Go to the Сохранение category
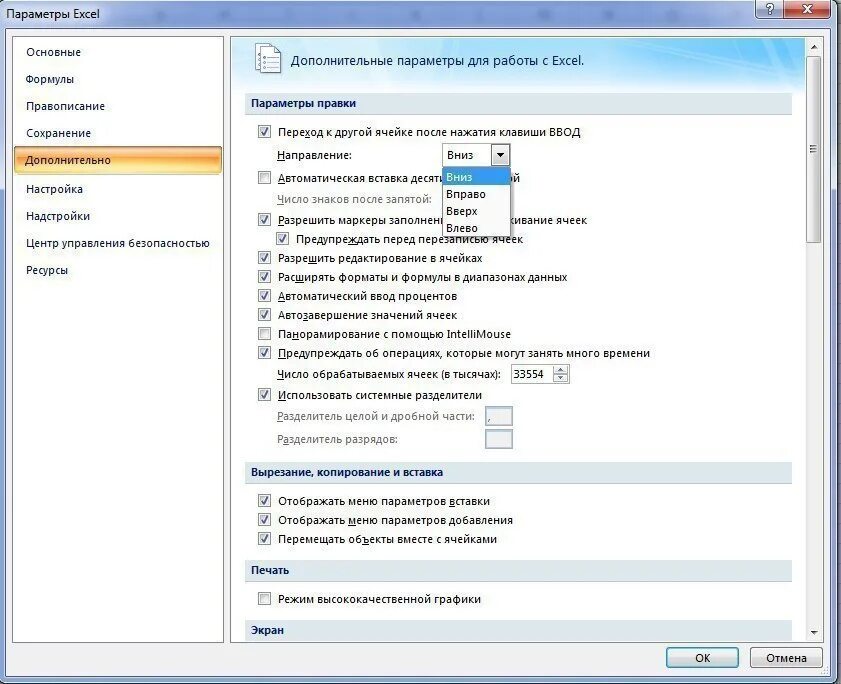The height and width of the screenshot is (684, 841). (x=58, y=133)
